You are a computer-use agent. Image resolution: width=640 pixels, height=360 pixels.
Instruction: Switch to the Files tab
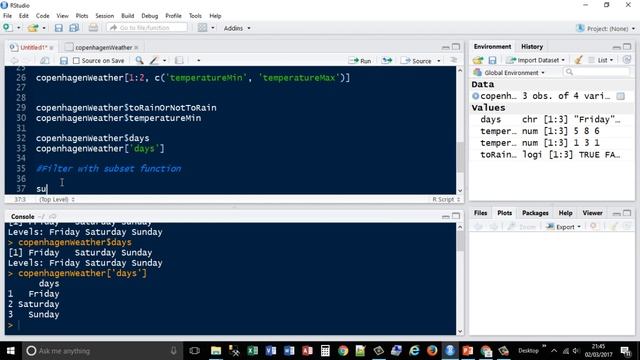[x=480, y=213]
